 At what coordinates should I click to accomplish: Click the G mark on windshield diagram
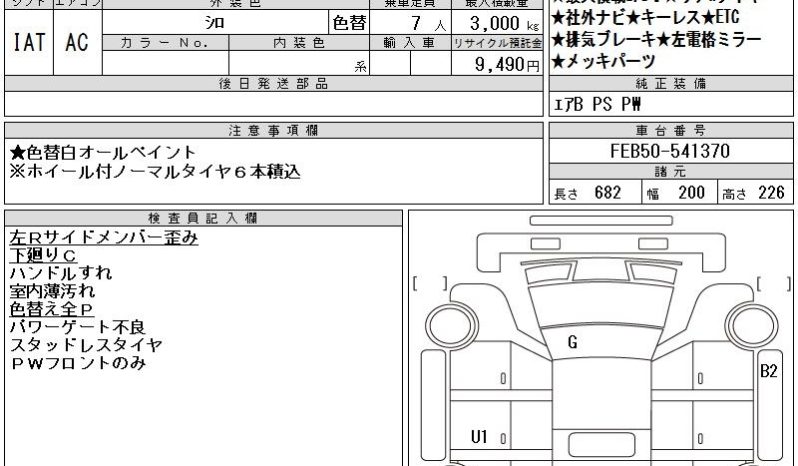[572, 342]
